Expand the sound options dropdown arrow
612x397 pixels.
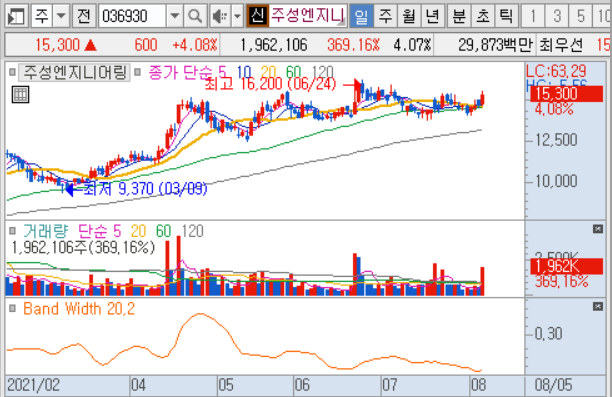[237, 16]
